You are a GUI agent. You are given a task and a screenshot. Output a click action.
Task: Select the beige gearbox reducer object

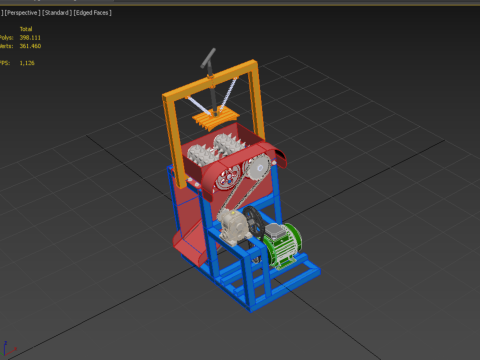point(233,227)
